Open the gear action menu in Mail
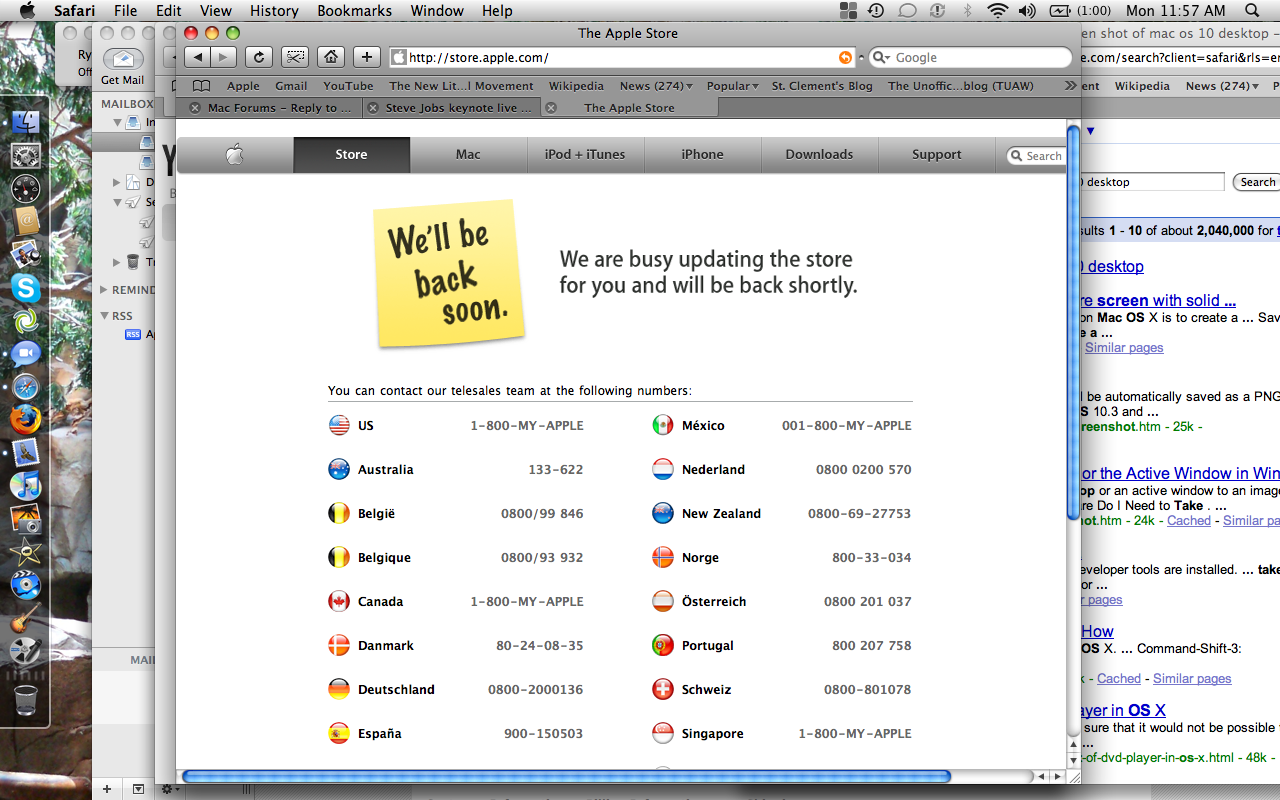Viewport: 1280px width, 800px height. point(169,789)
